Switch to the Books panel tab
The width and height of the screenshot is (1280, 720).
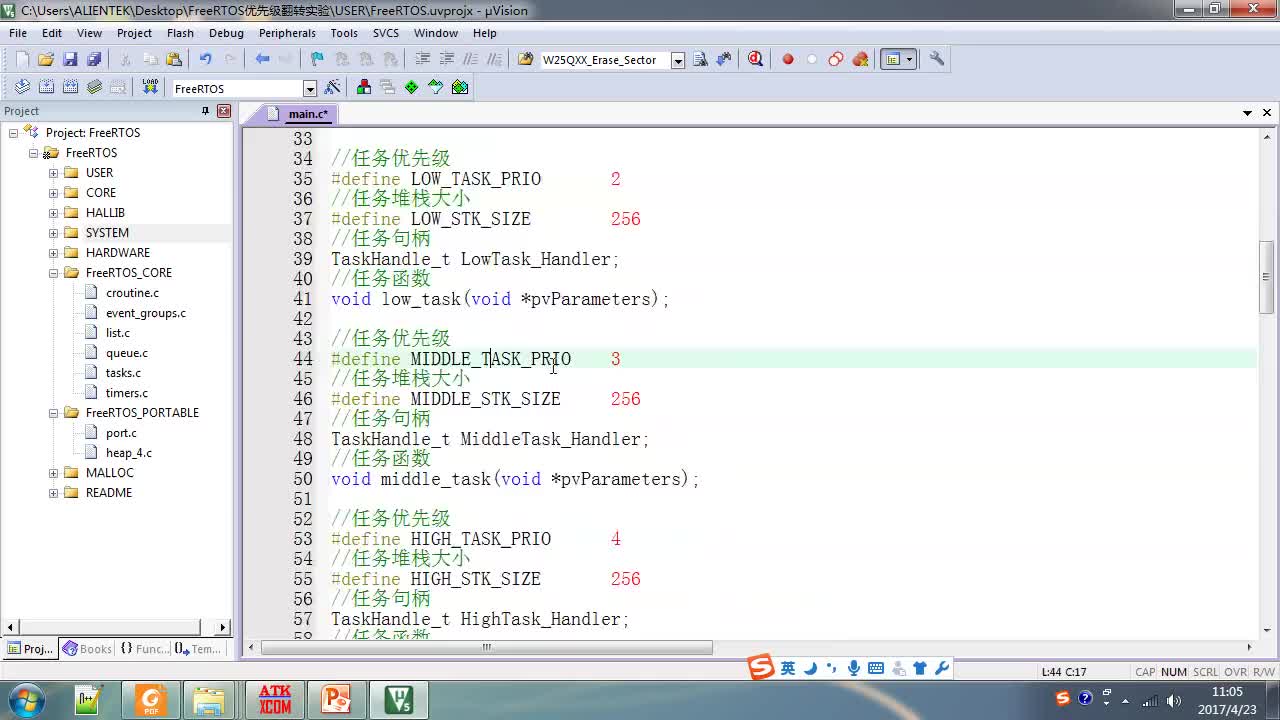pos(87,649)
